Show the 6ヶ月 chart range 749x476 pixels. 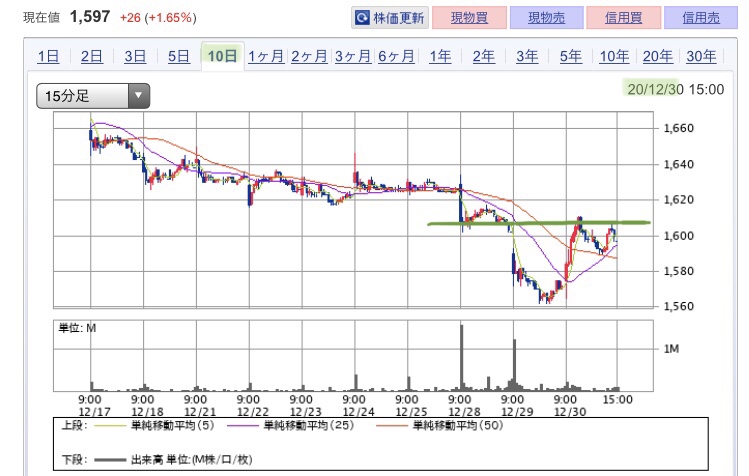(x=396, y=56)
